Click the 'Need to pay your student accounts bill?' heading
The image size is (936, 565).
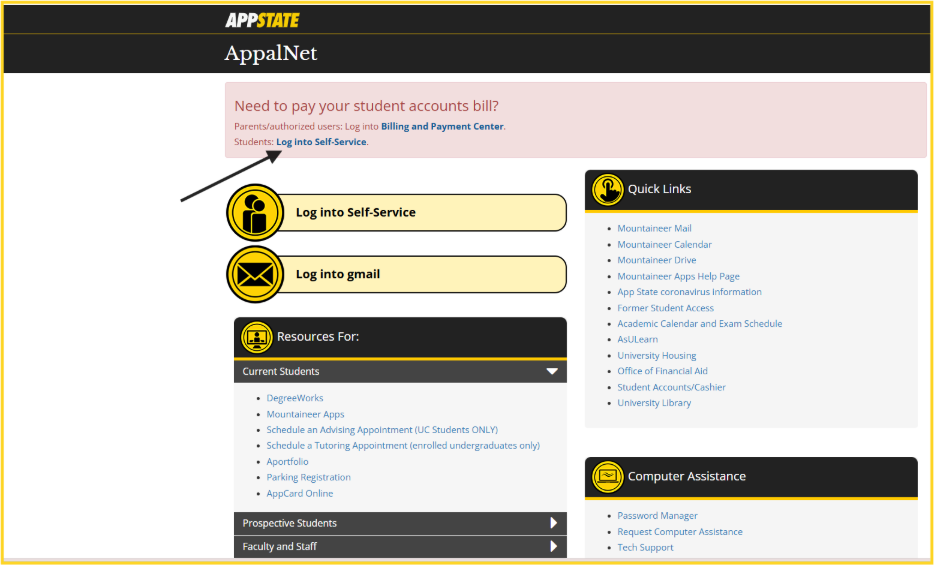point(366,106)
